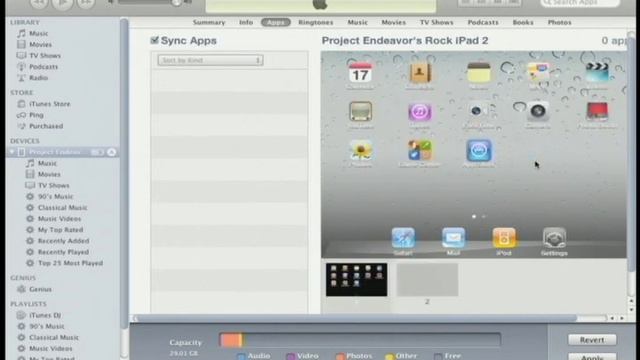Collapse the Project Endeavor device tree
This screenshot has width=640, height=360.
(11, 152)
